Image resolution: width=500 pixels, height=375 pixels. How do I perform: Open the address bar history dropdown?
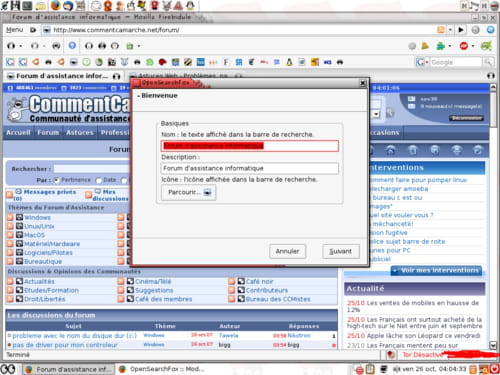coord(450,30)
